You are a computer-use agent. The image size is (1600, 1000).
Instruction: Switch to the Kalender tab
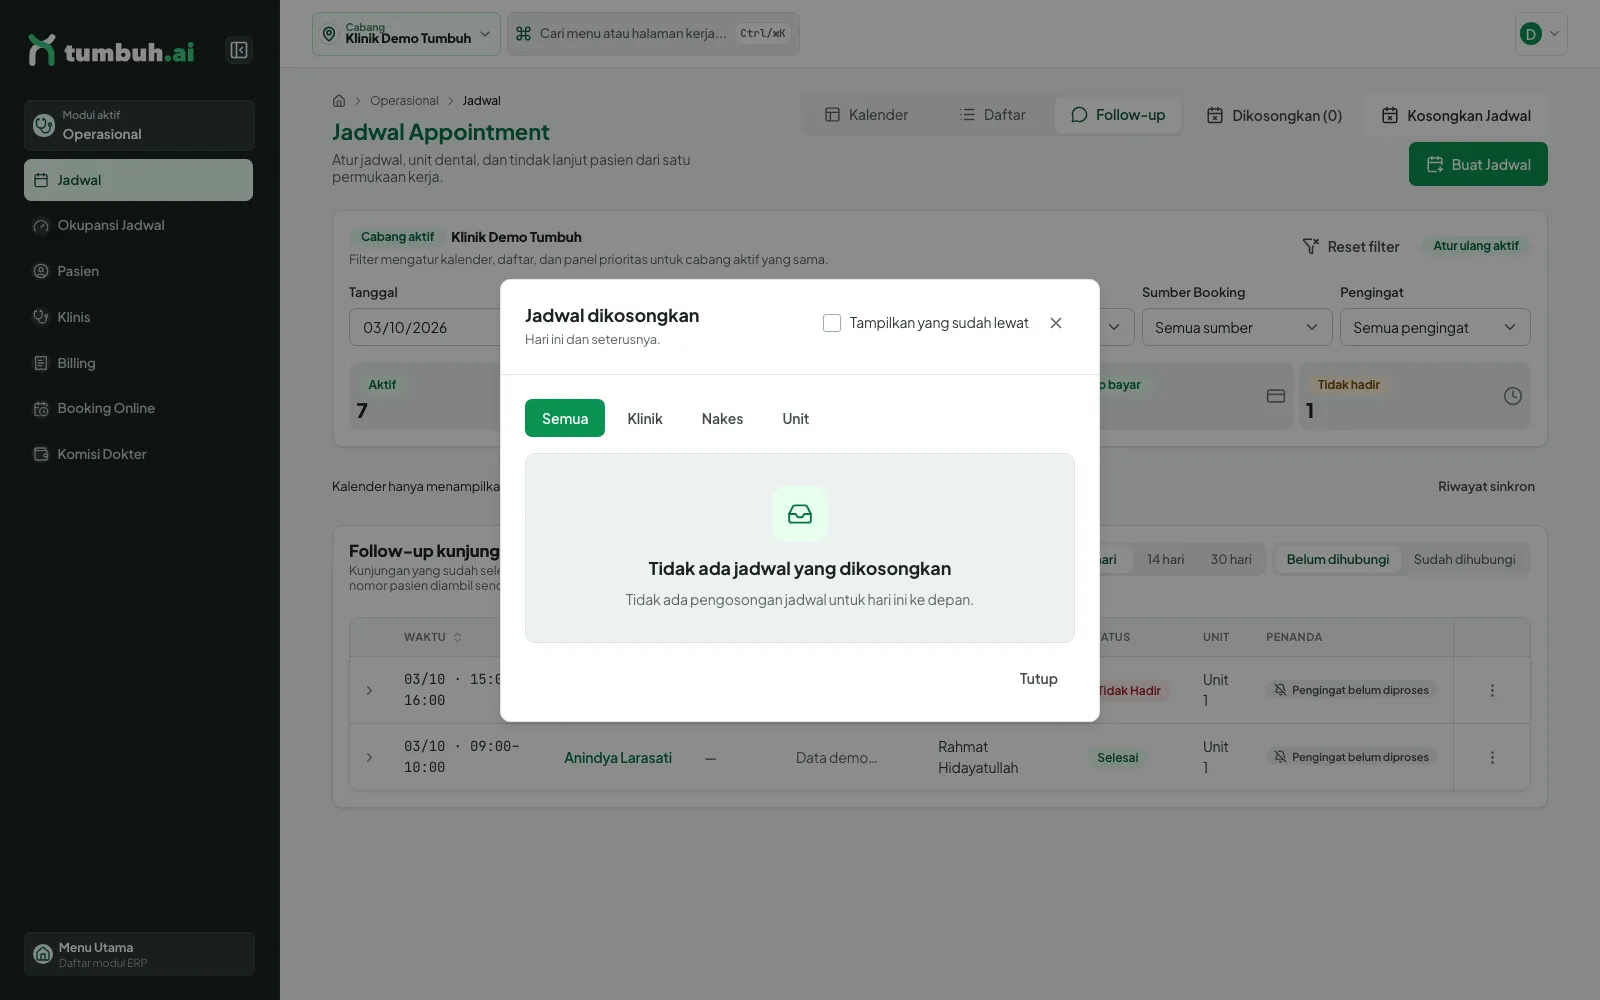[x=866, y=115]
